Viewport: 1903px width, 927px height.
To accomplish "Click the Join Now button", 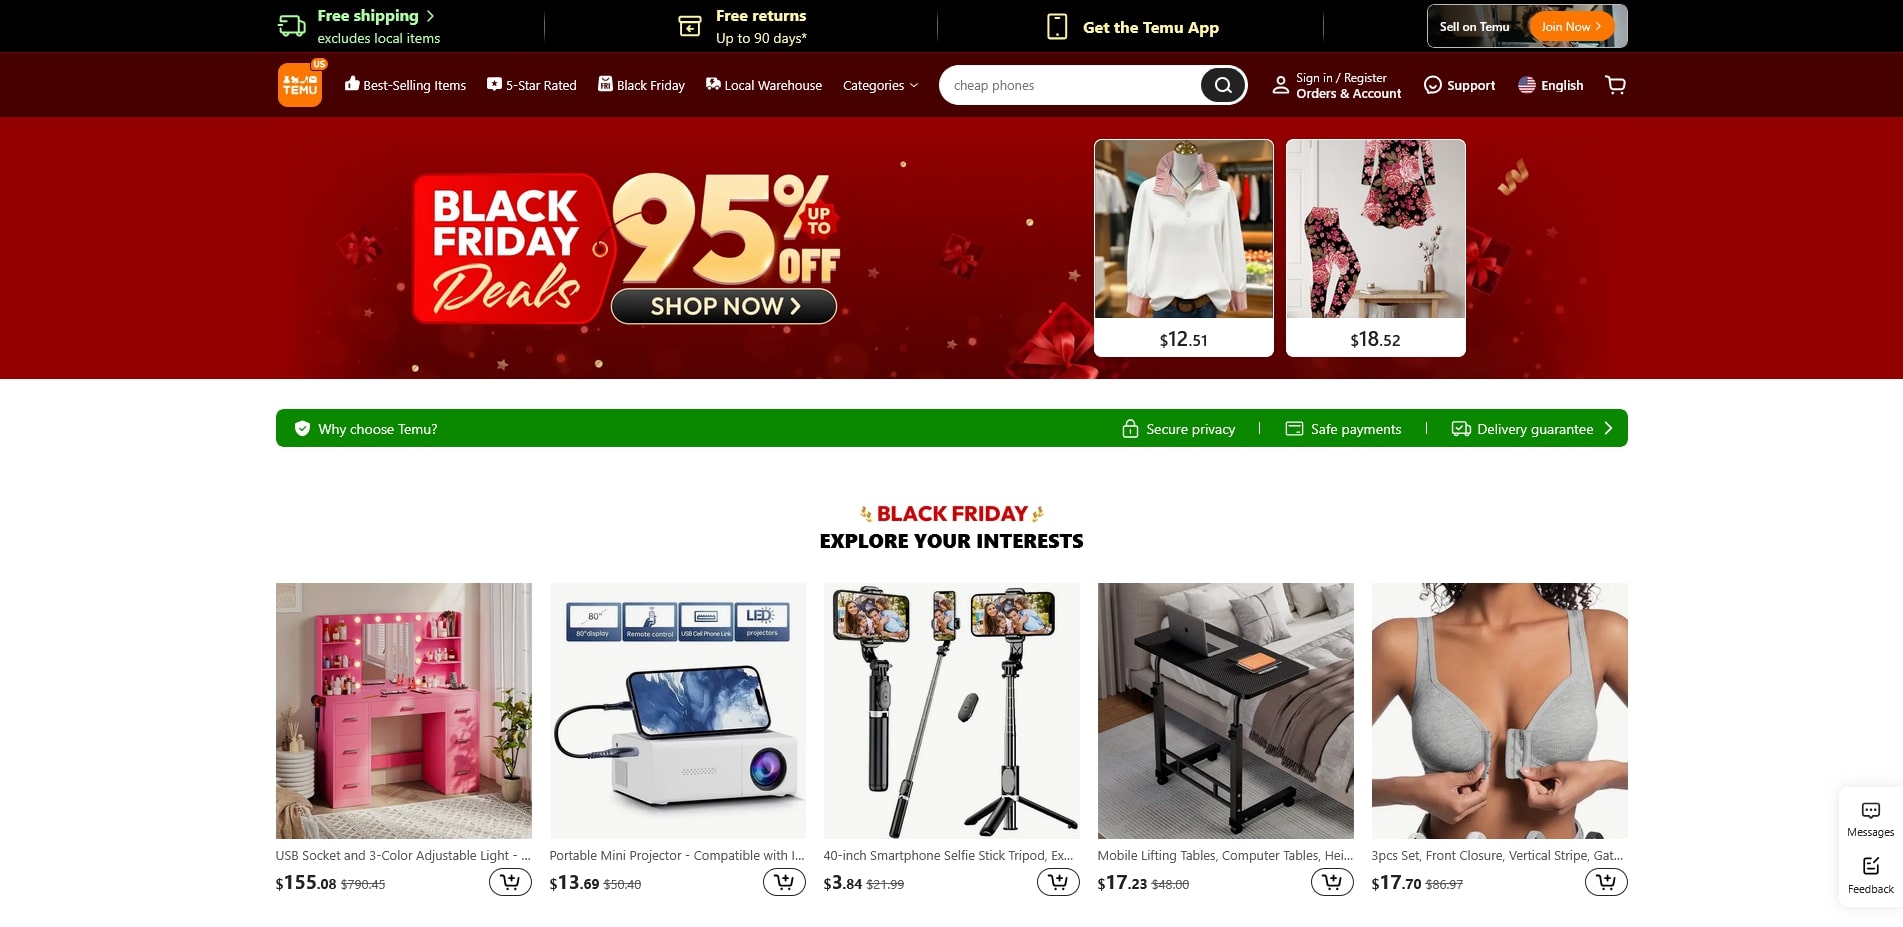I will [x=1570, y=27].
